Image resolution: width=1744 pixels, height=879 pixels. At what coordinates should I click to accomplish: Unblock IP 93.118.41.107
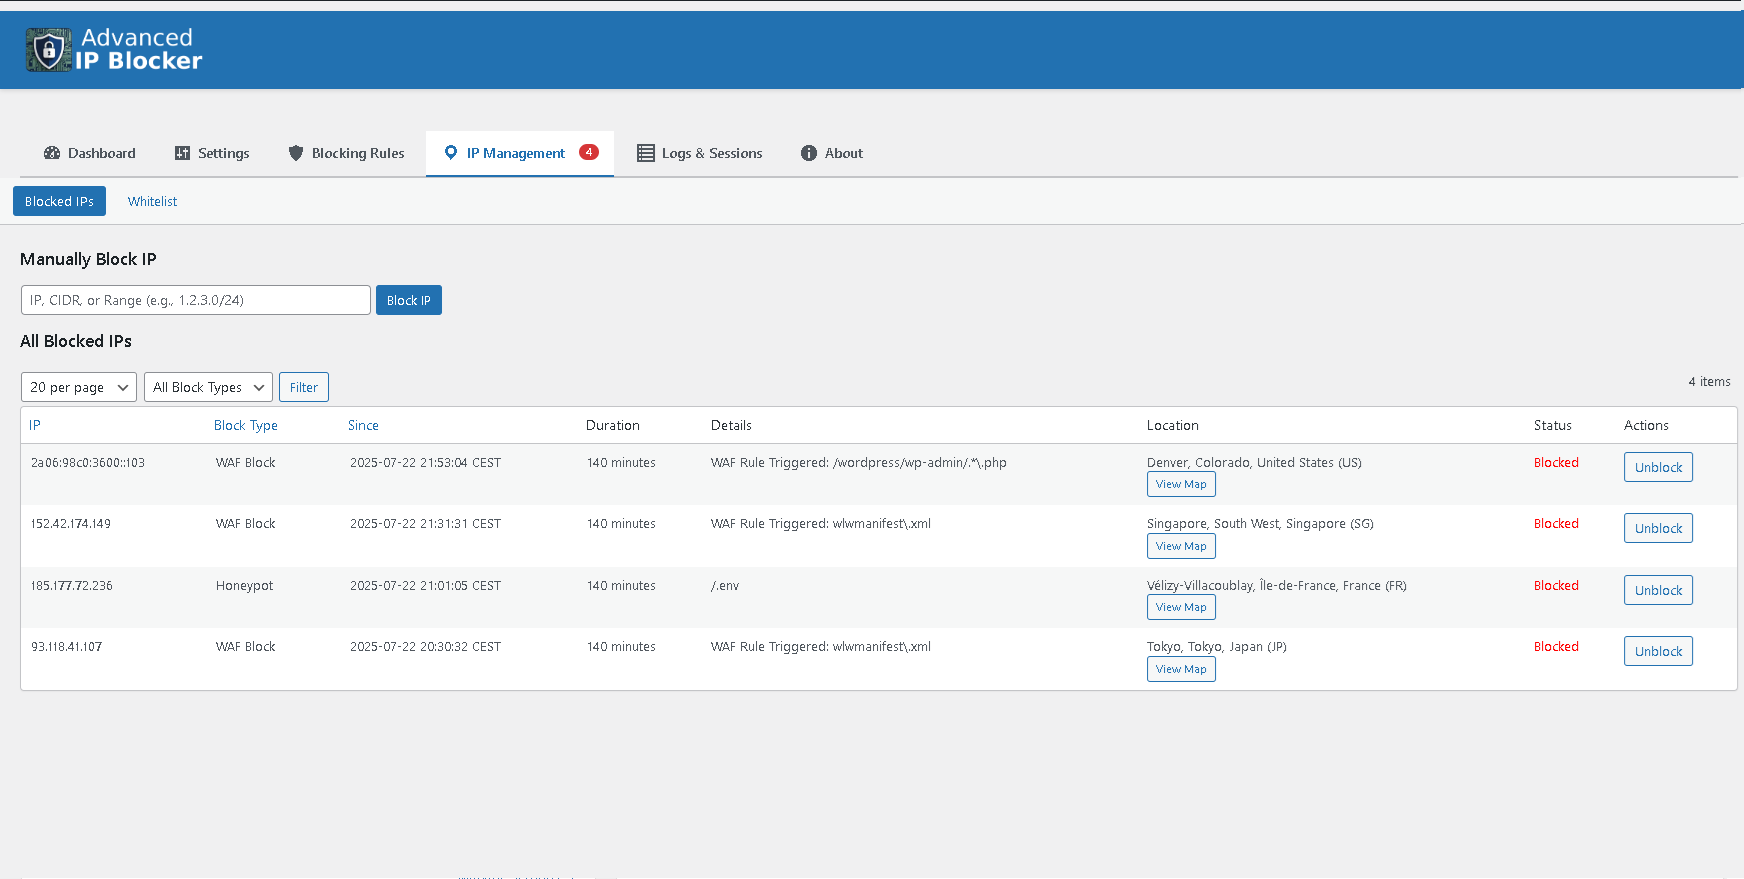point(1658,651)
